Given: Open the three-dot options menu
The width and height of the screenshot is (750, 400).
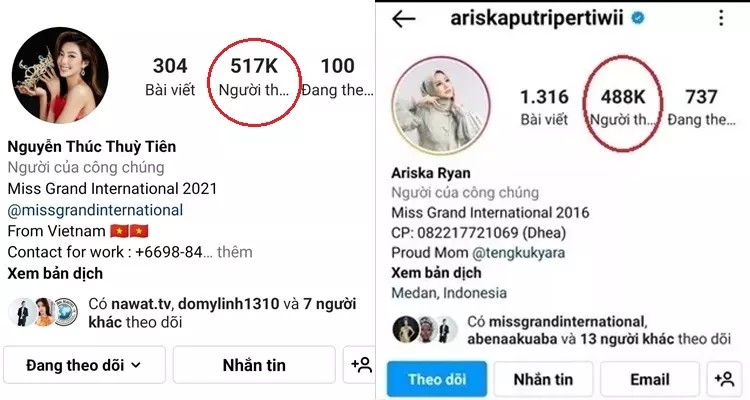Looking at the screenshot, I should click(x=721, y=18).
